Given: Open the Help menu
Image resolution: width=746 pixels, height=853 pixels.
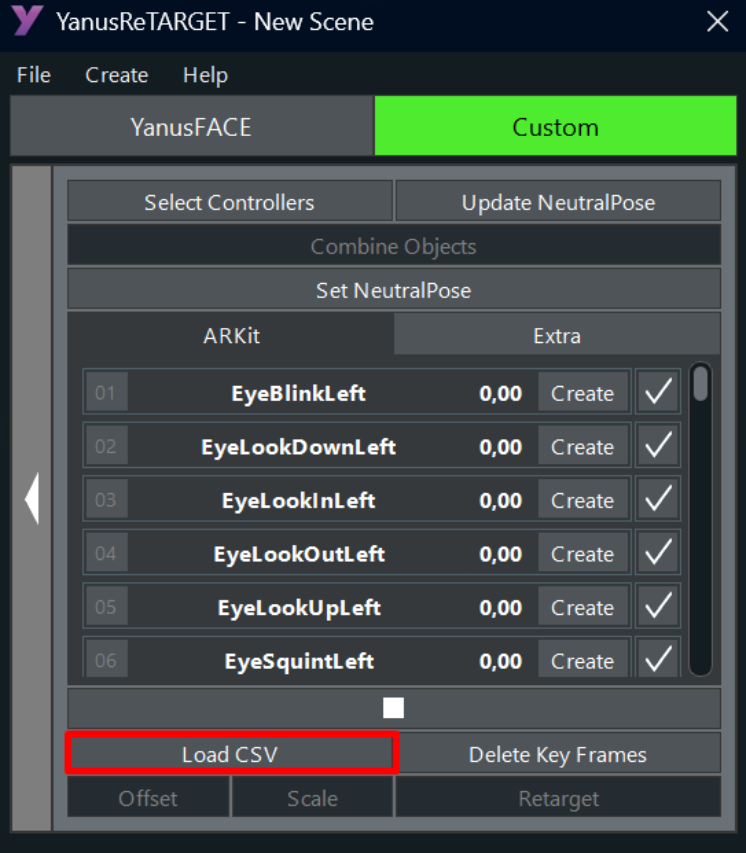Looking at the screenshot, I should [205, 75].
